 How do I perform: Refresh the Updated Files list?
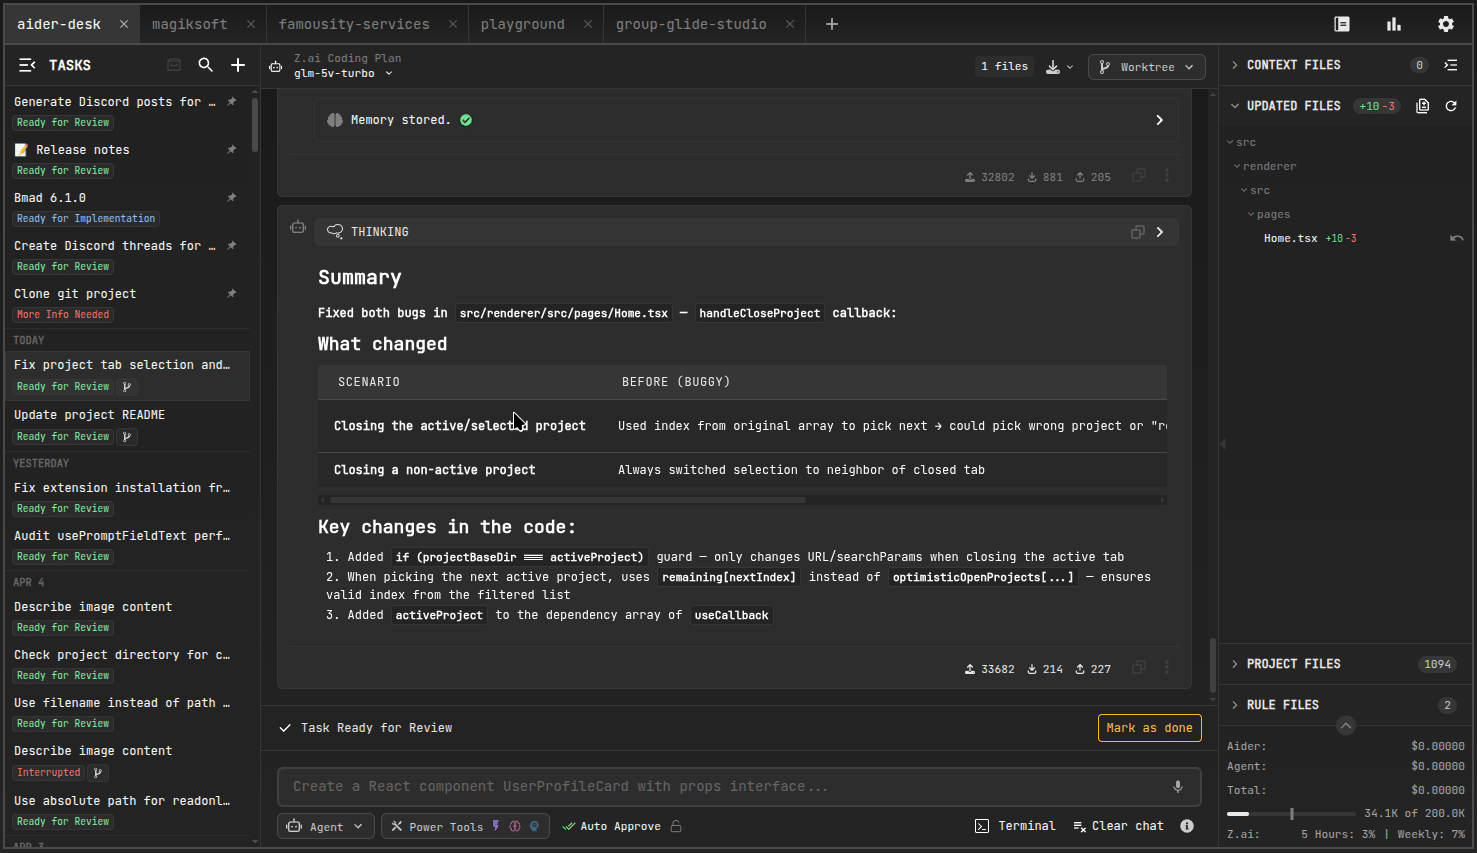(1451, 106)
